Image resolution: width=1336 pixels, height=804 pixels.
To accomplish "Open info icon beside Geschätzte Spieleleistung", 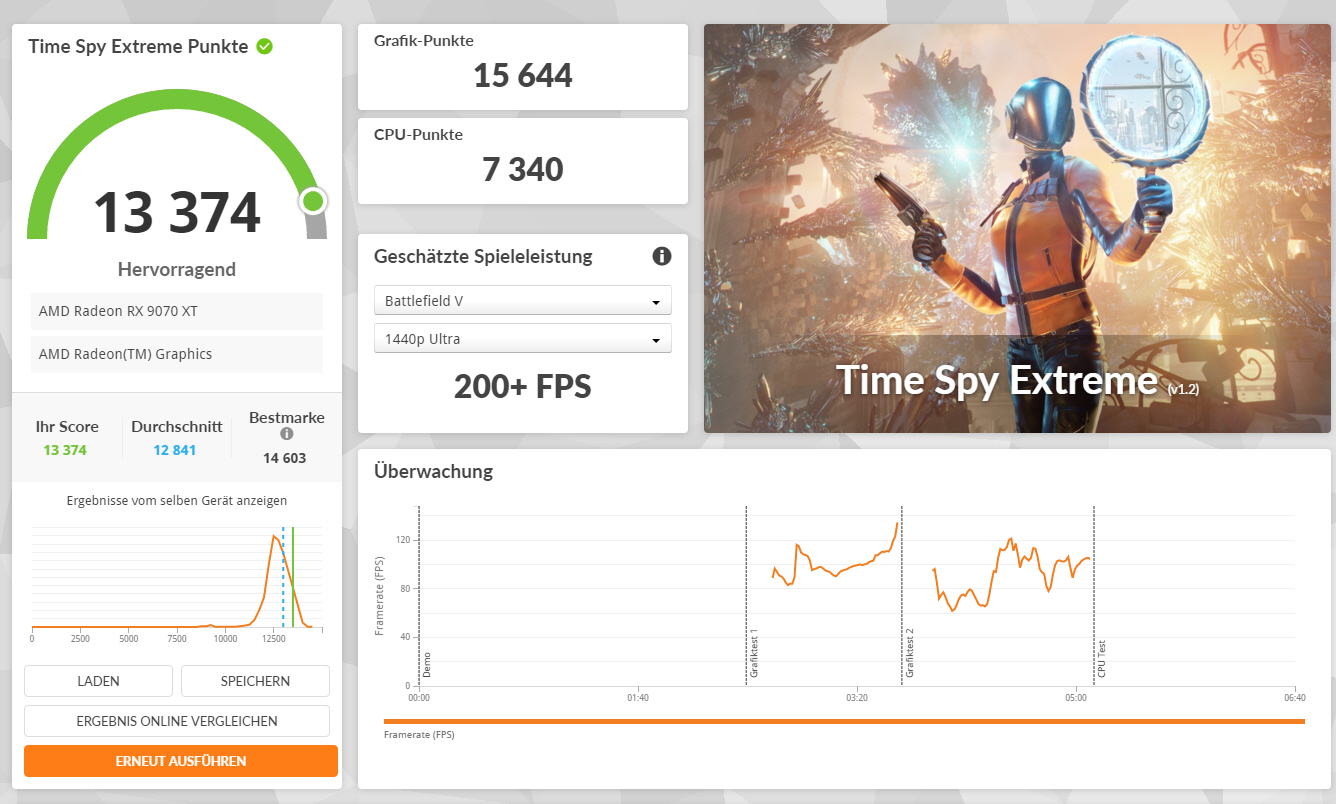I will [662, 256].
